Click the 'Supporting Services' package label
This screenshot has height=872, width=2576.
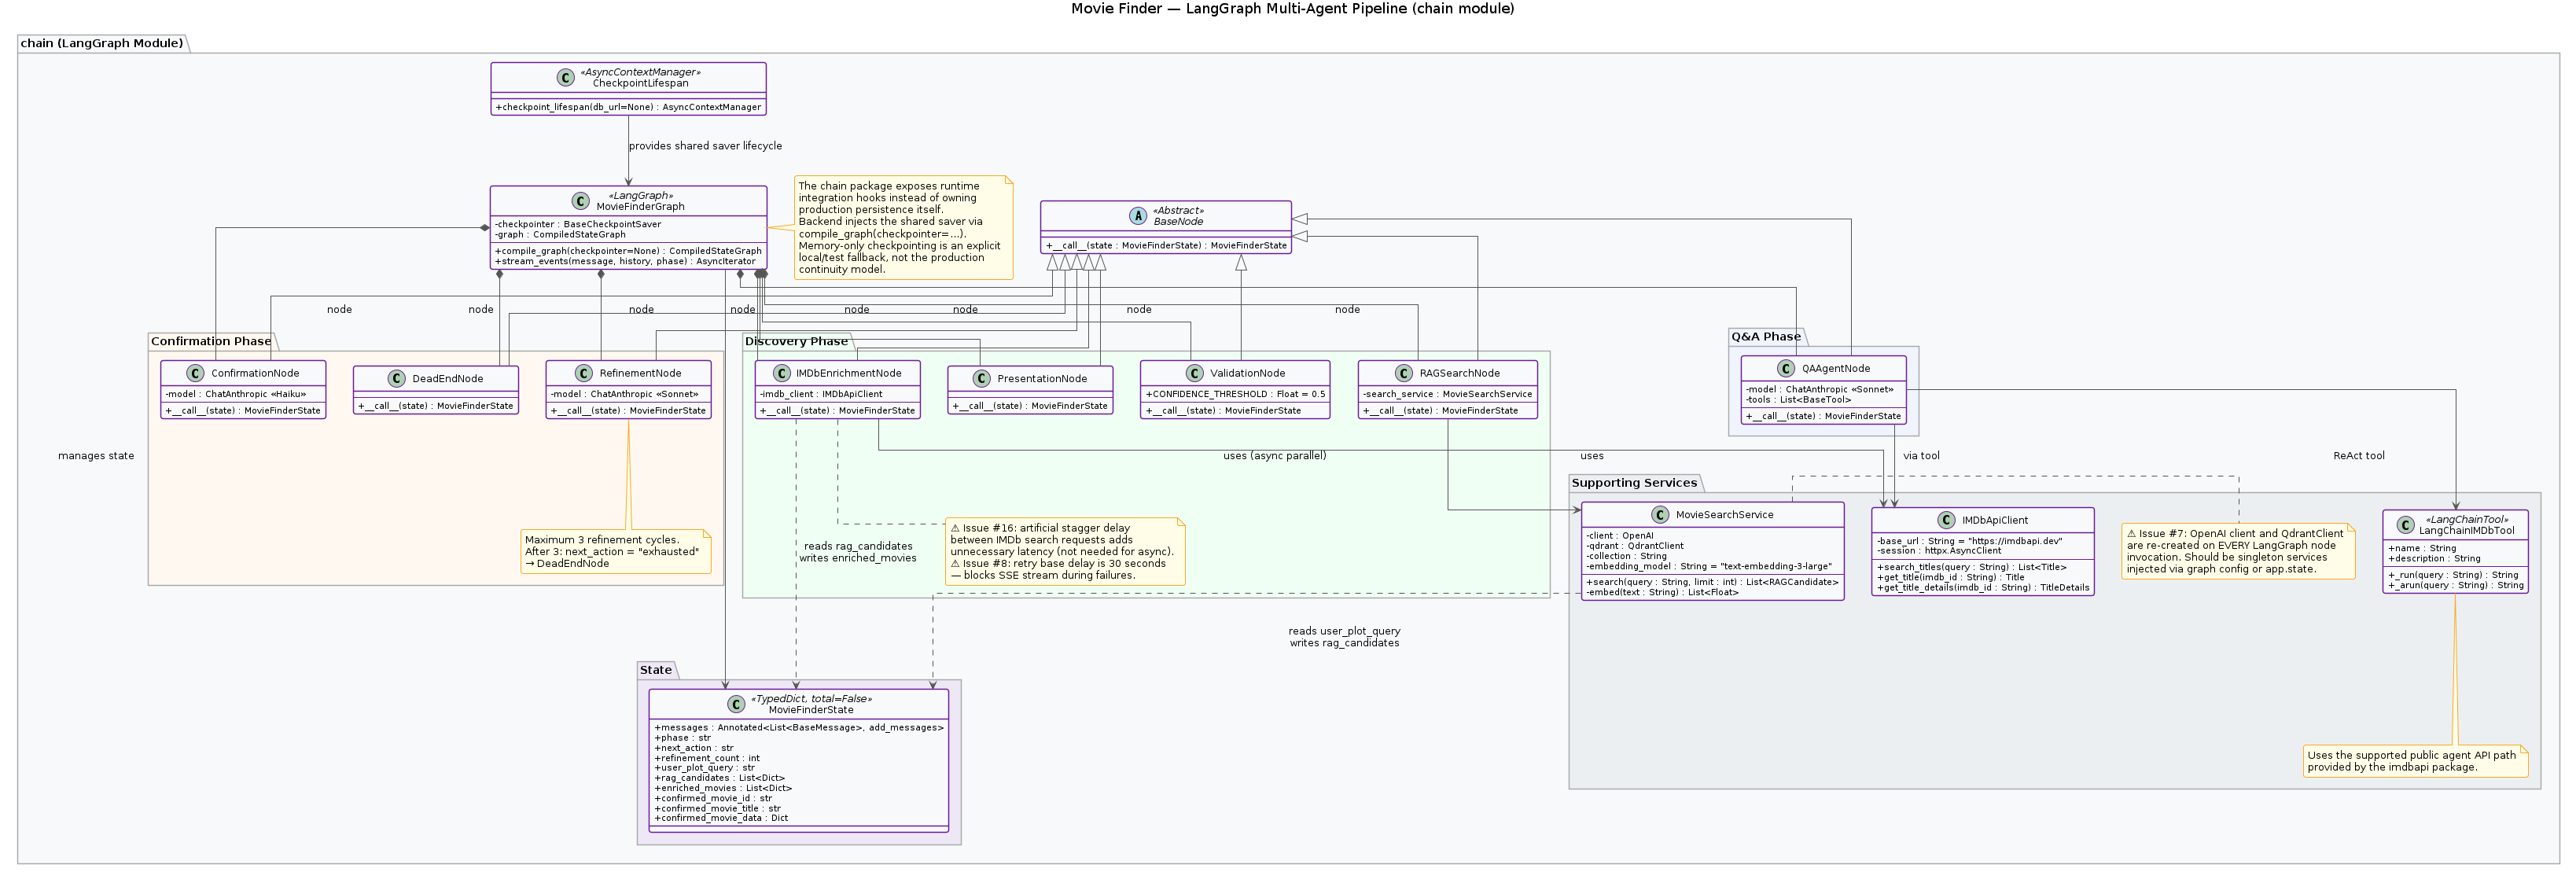[x=1634, y=483]
